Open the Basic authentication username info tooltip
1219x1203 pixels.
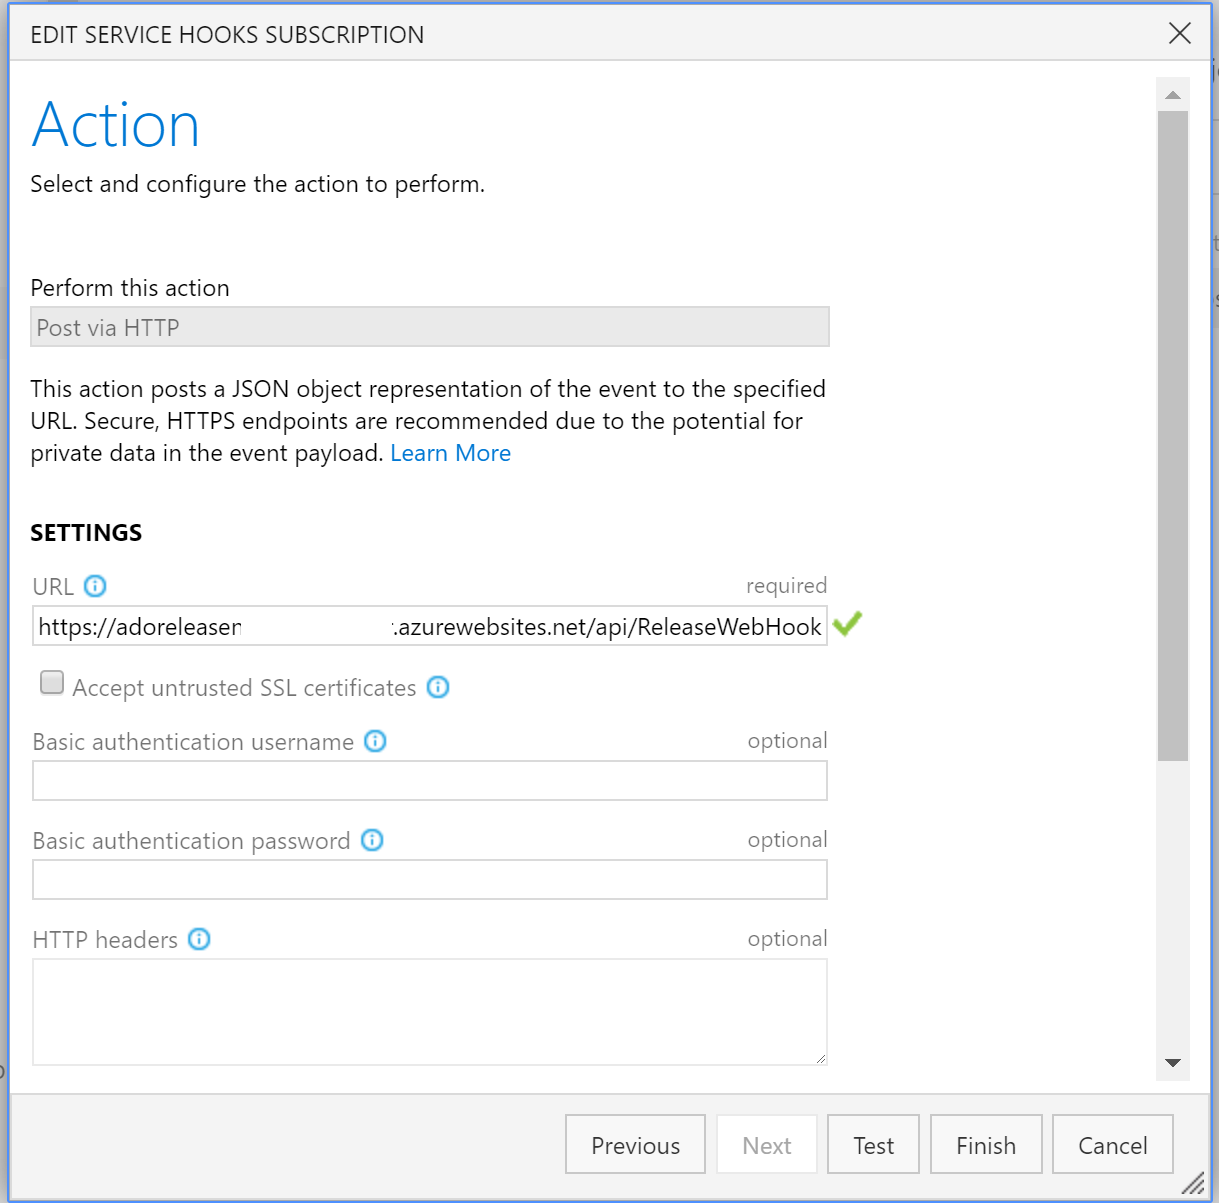374,741
